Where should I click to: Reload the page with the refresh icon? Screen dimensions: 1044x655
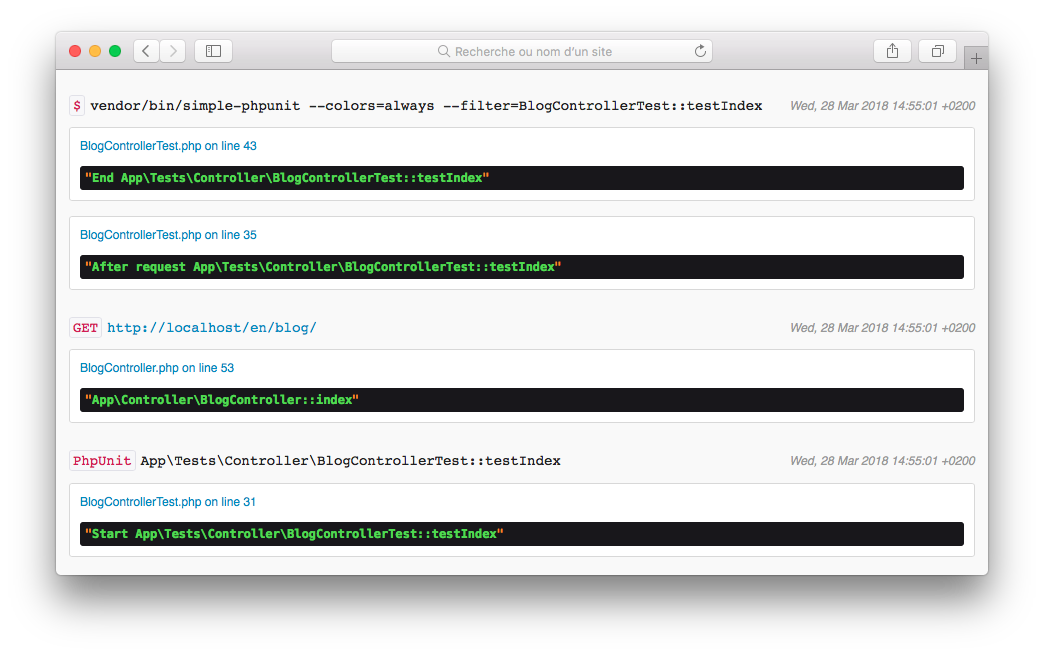pyautogui.click(x=700, y=51)
